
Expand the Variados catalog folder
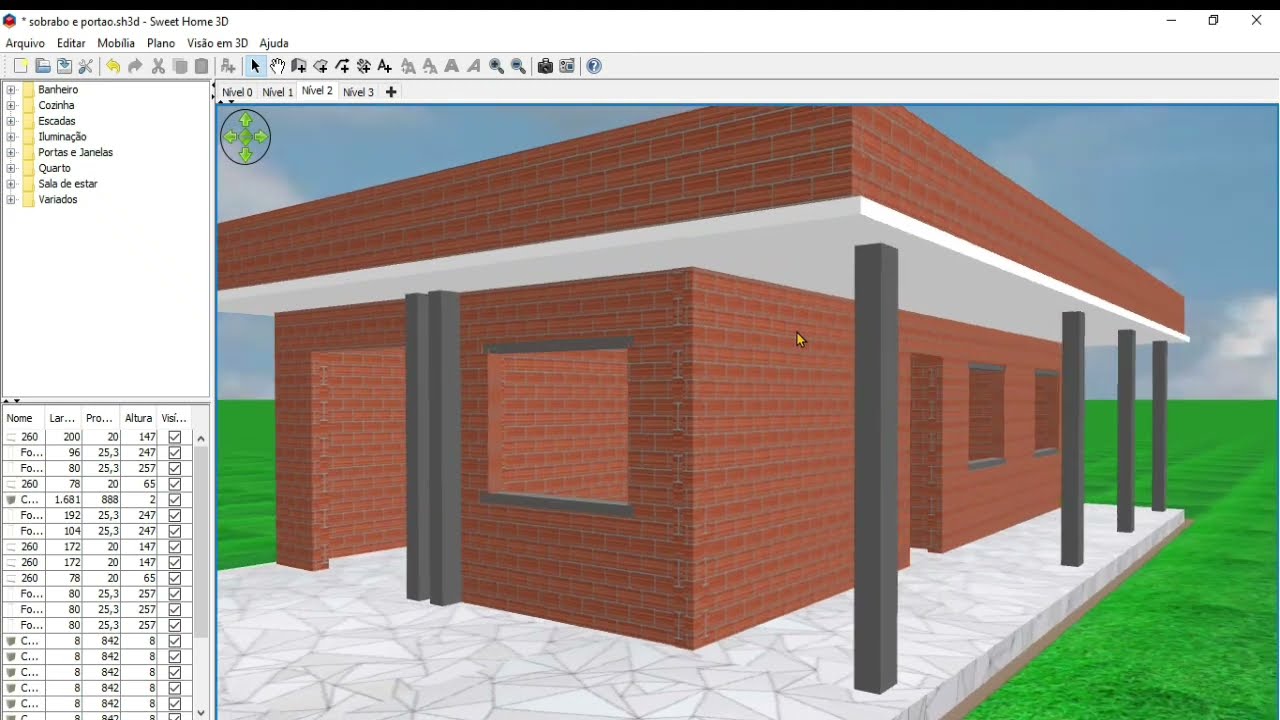click(x=11, y=200)
